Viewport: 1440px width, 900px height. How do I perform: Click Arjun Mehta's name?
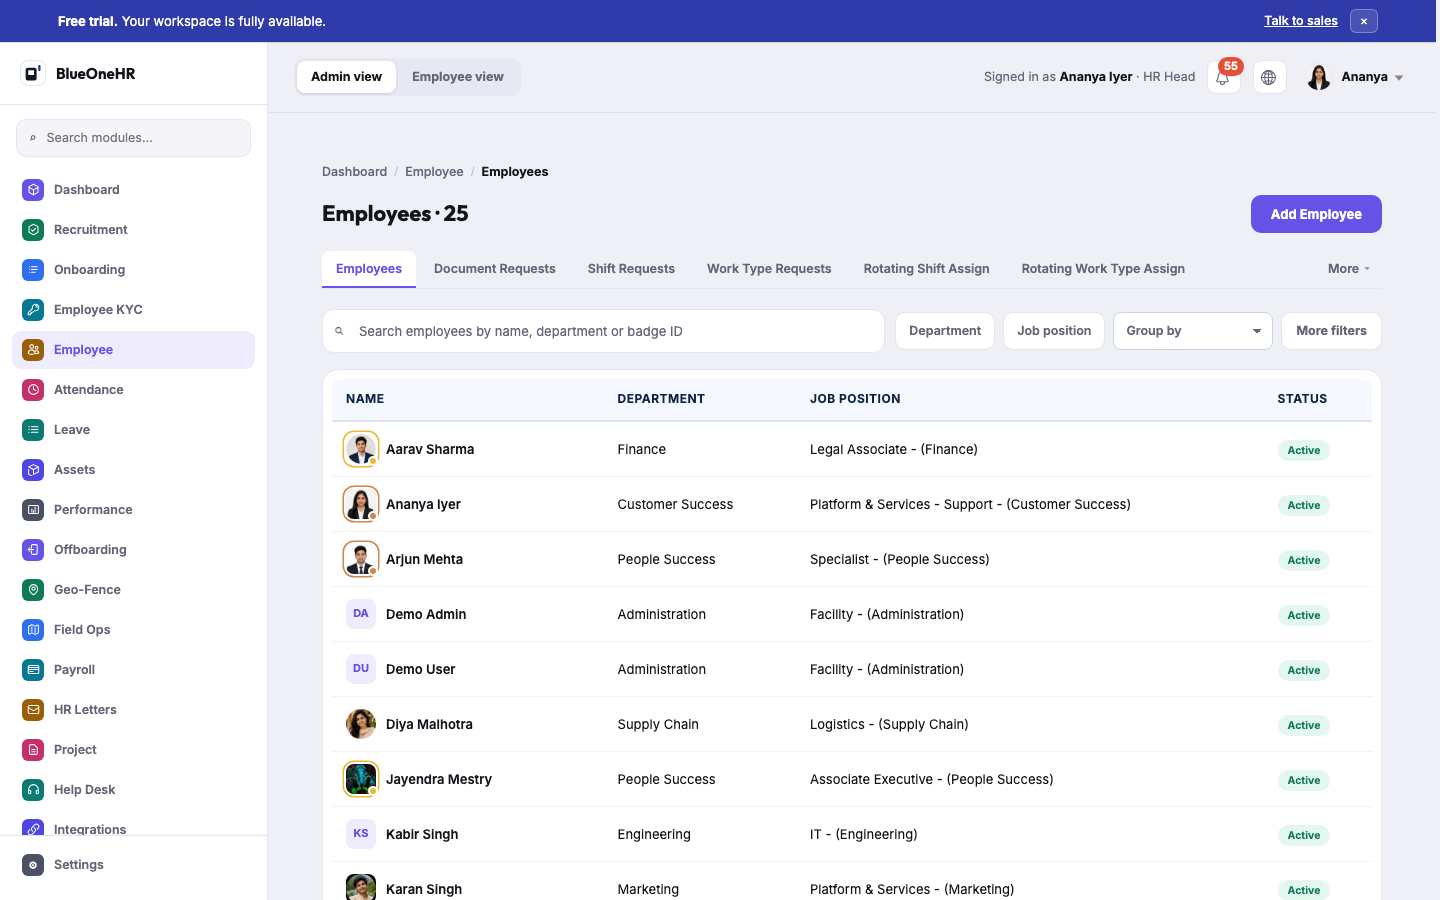click(424, 559)
